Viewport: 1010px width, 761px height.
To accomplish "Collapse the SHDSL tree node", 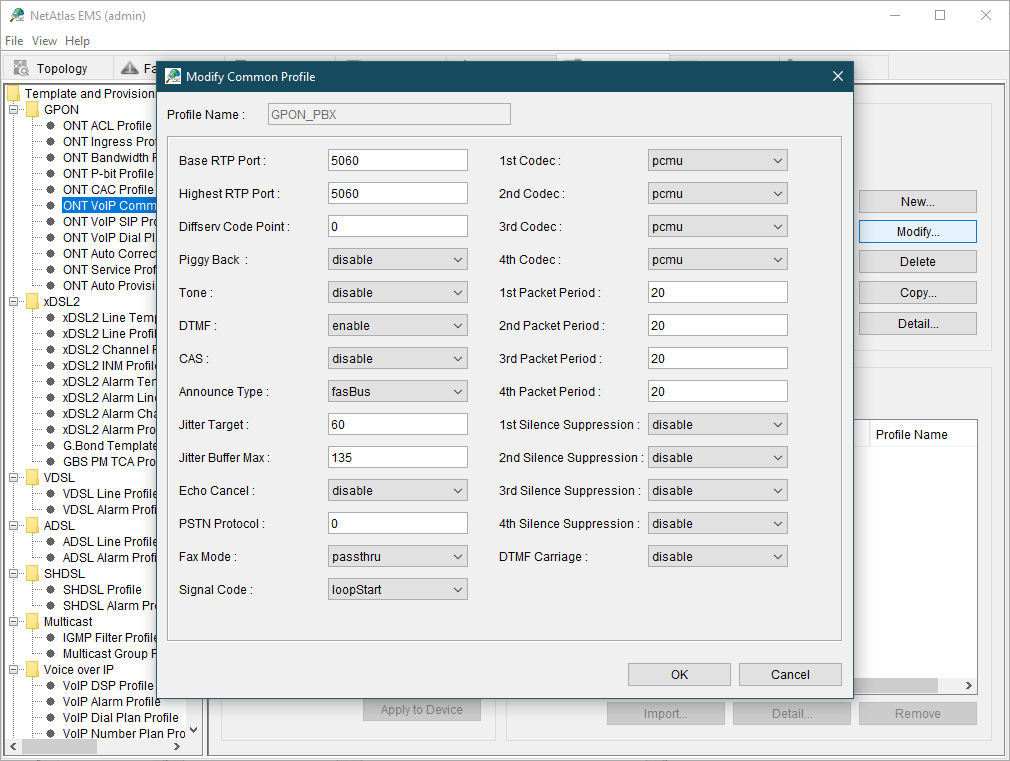I will [x=13, y=573].
